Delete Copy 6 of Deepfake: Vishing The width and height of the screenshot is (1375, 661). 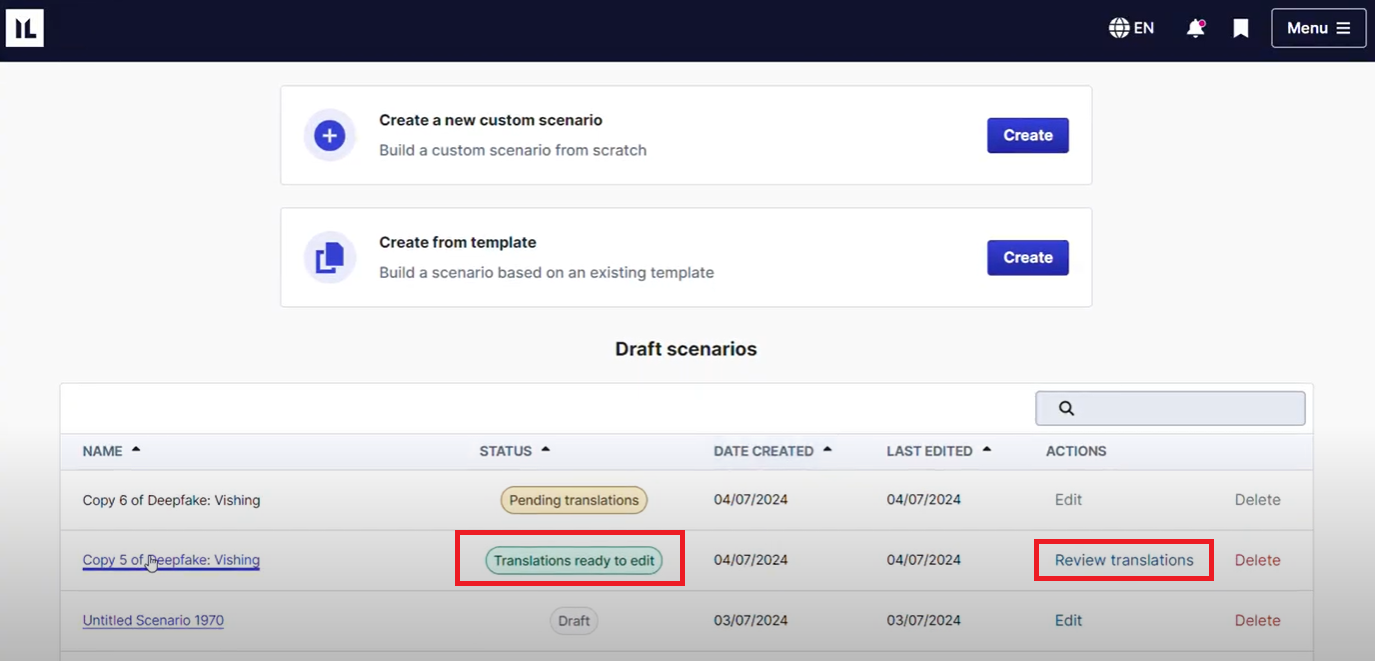point(1257,500)
